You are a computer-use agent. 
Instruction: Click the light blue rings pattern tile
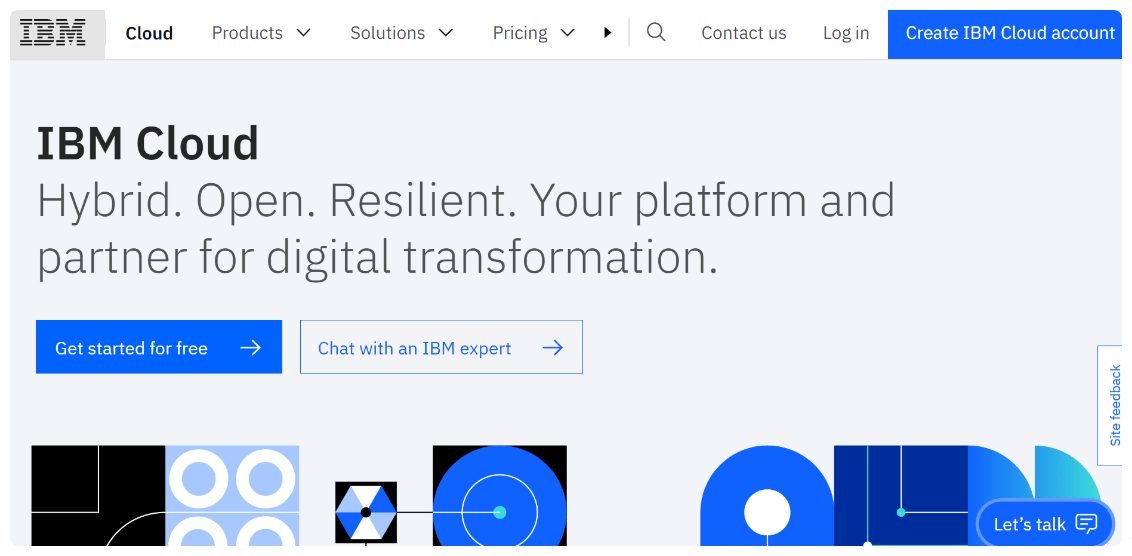(x=232, y=495)
